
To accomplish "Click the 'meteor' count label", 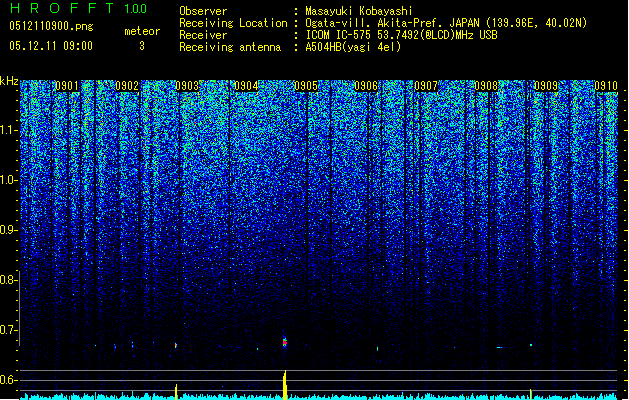I will pyautogui.click(x=142, y=31).
